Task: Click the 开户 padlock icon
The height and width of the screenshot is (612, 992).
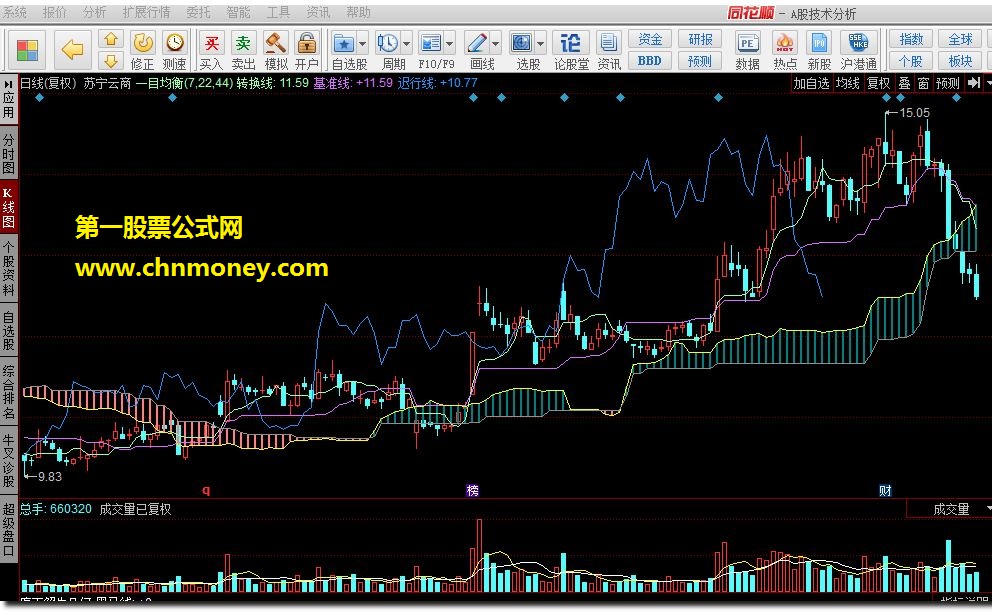Action: click(x=306, y=43)
